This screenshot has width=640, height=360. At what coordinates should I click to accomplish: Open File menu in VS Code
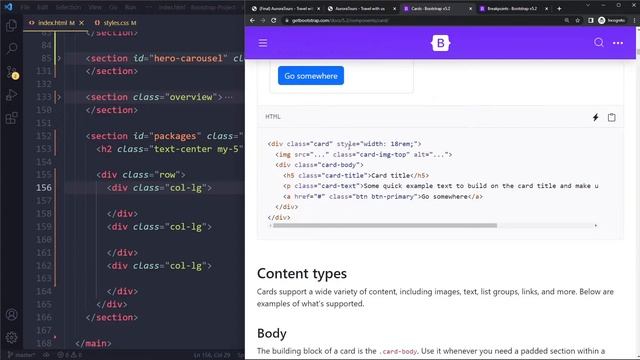(25, 7)
